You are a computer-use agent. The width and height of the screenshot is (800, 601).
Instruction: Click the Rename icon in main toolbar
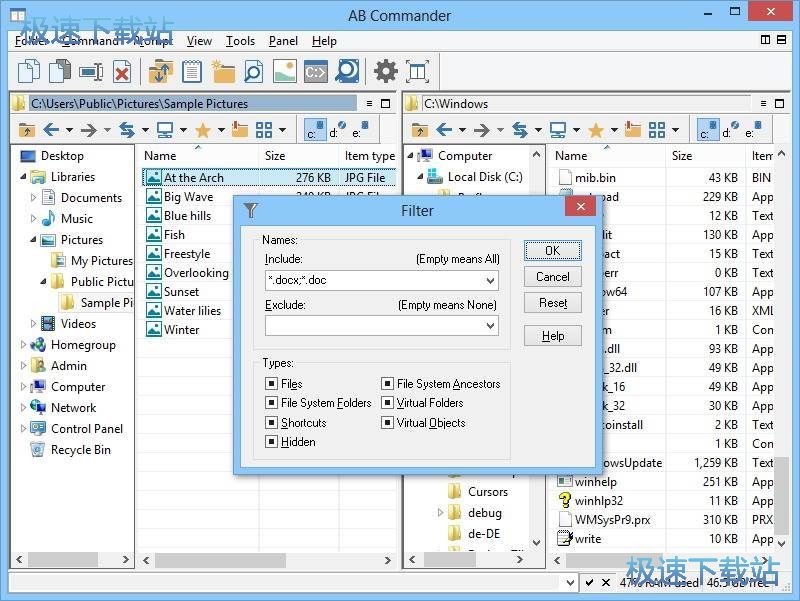tap(91, 71)
